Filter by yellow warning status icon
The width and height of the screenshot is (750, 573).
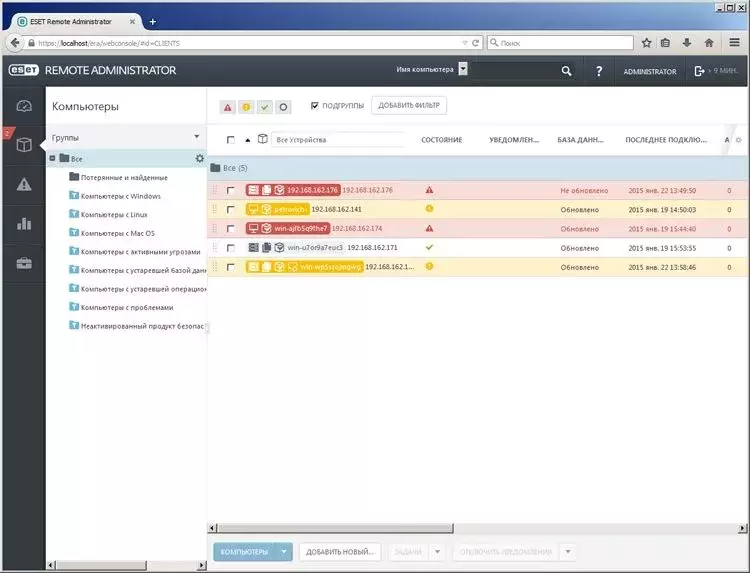click(x=246, y=107)
